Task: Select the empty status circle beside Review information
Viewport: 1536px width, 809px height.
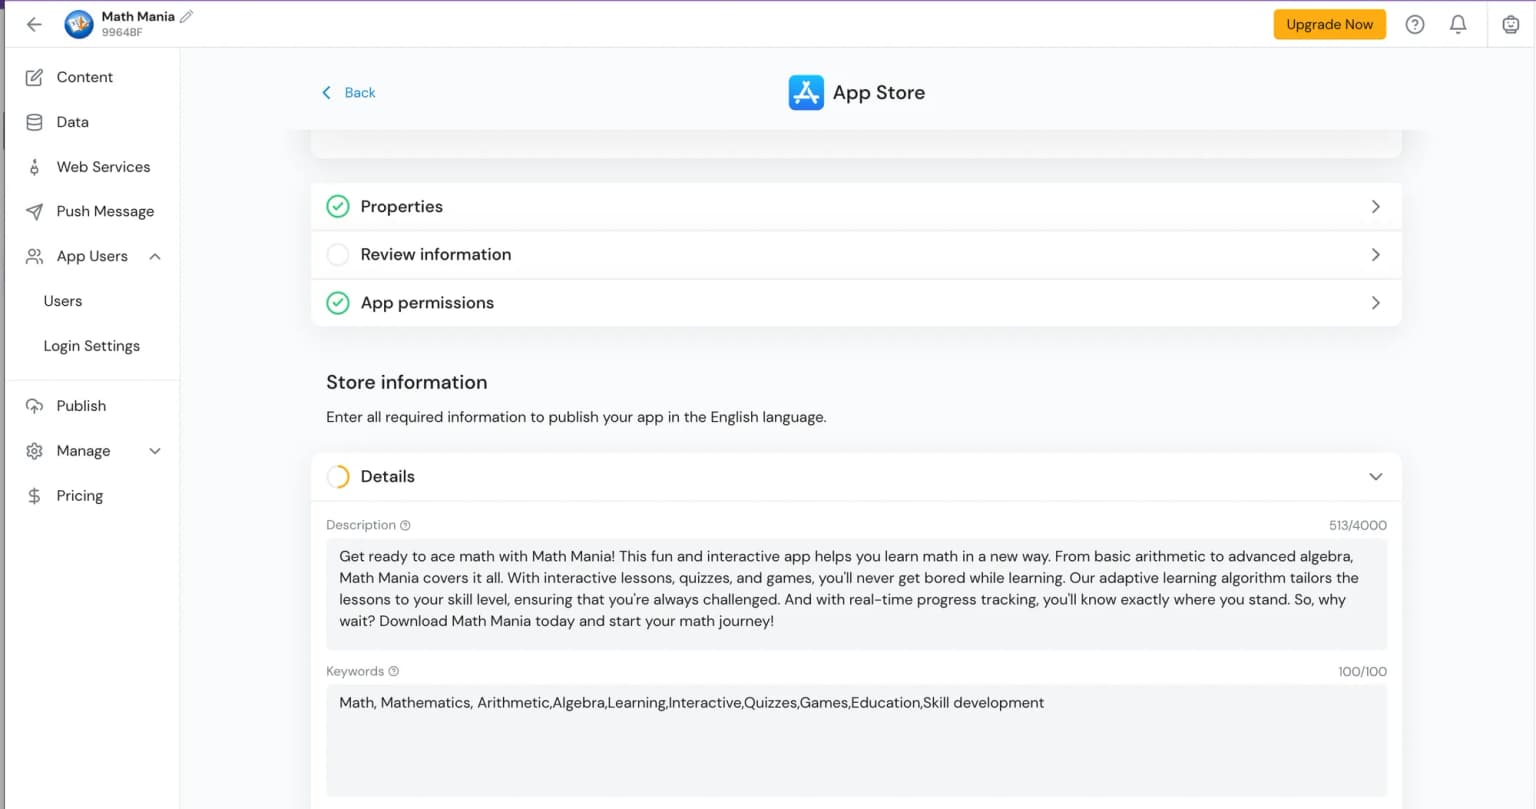Action: pyautogui.click(x=338, y=254)
